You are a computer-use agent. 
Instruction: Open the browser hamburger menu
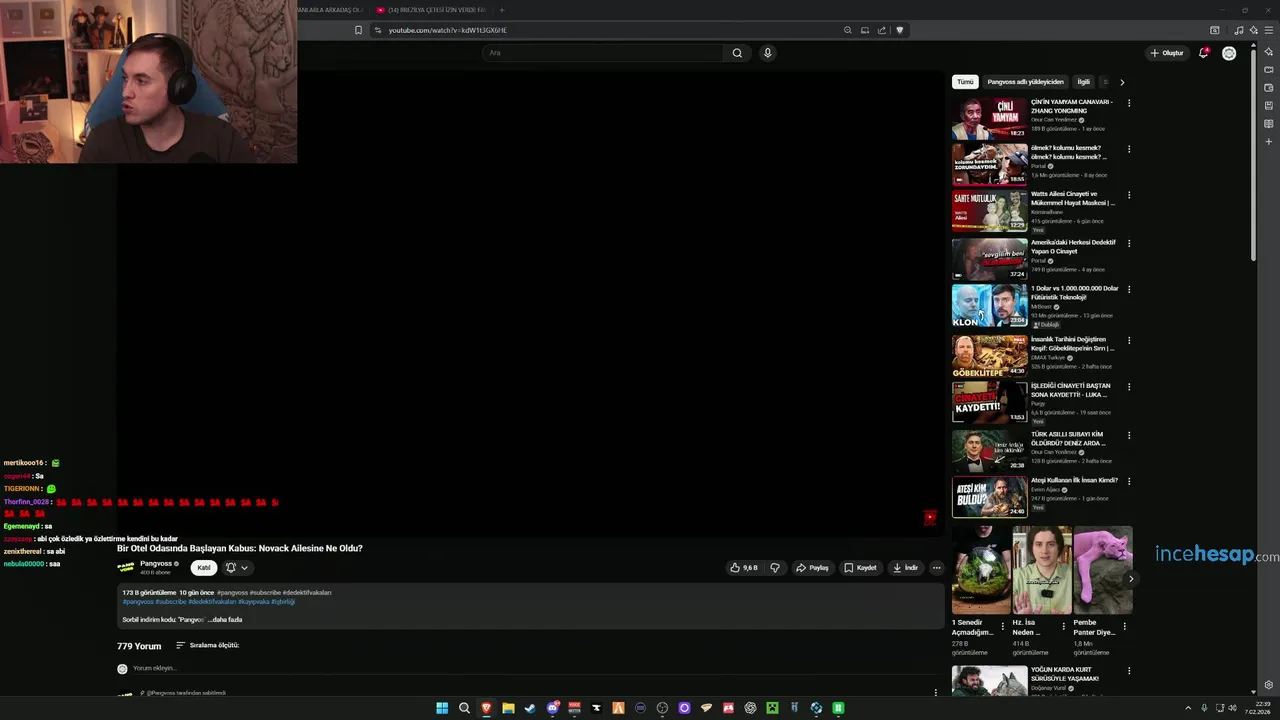coord(1269,30)
